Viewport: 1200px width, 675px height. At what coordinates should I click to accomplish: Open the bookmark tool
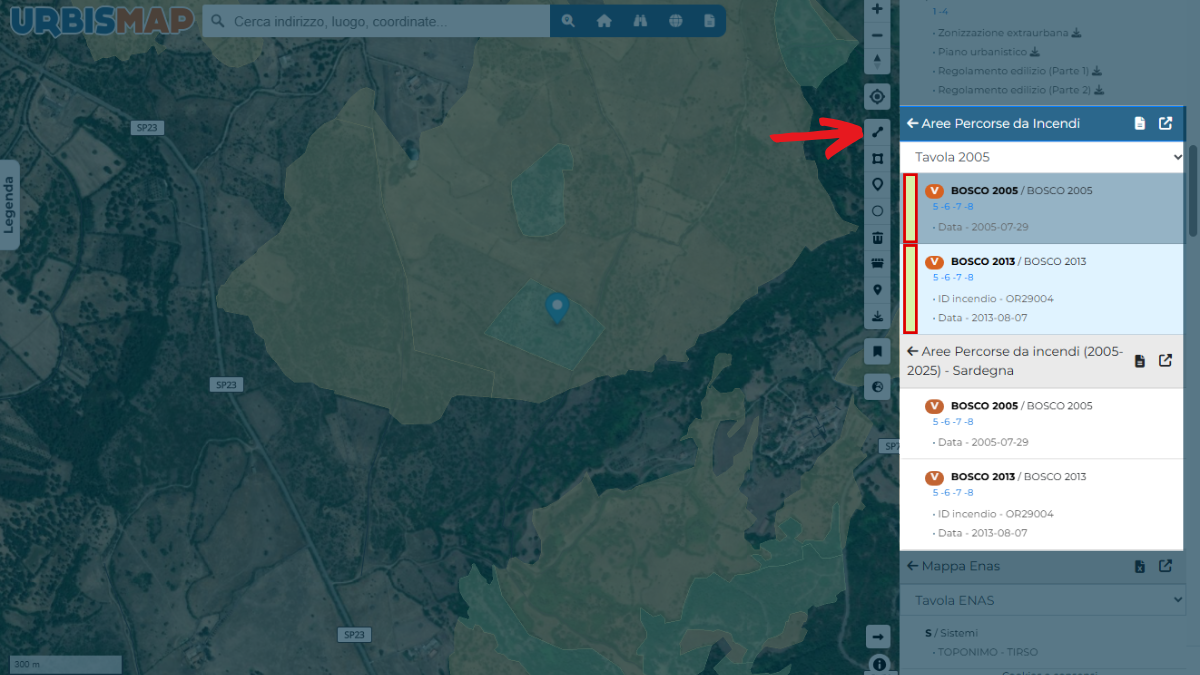pyautogui.click(x=877, y=351)
